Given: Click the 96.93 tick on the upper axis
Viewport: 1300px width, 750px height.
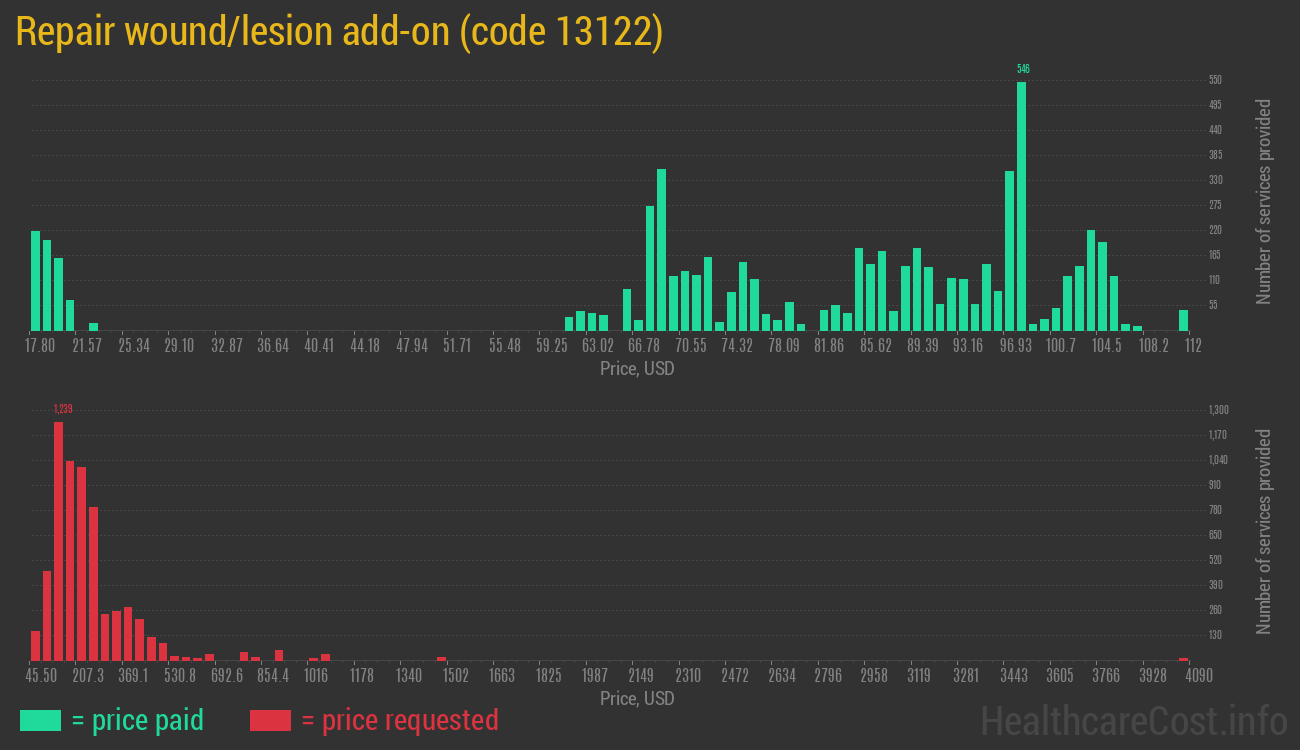Looking at the screenshot, I should (x=1015, y=346).
